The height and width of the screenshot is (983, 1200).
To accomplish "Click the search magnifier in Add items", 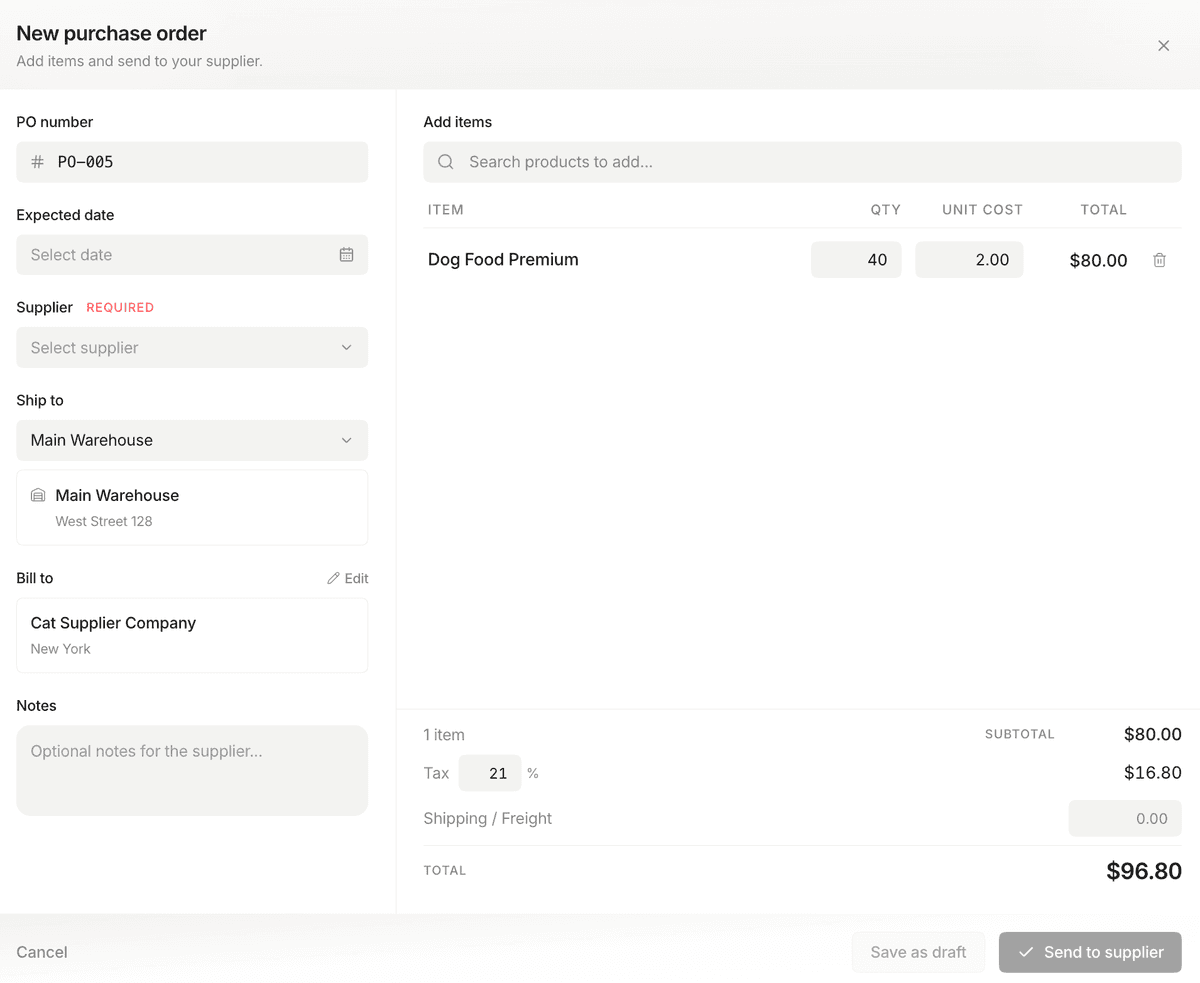I will [445, 161].
